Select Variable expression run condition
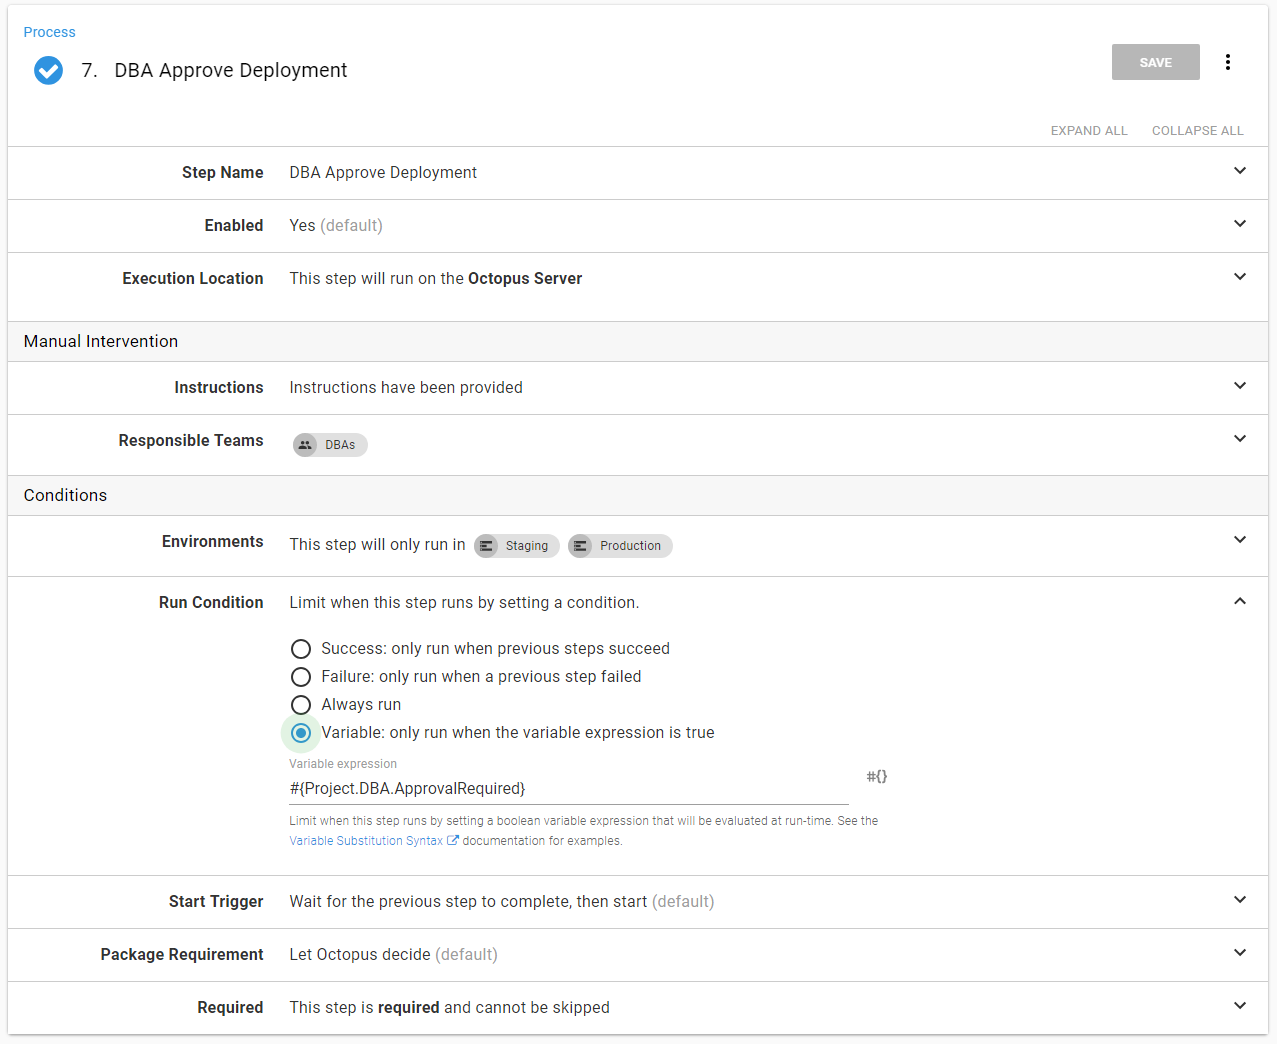1277x1044 pixels. pyautogui.click(x=301, y=733)
